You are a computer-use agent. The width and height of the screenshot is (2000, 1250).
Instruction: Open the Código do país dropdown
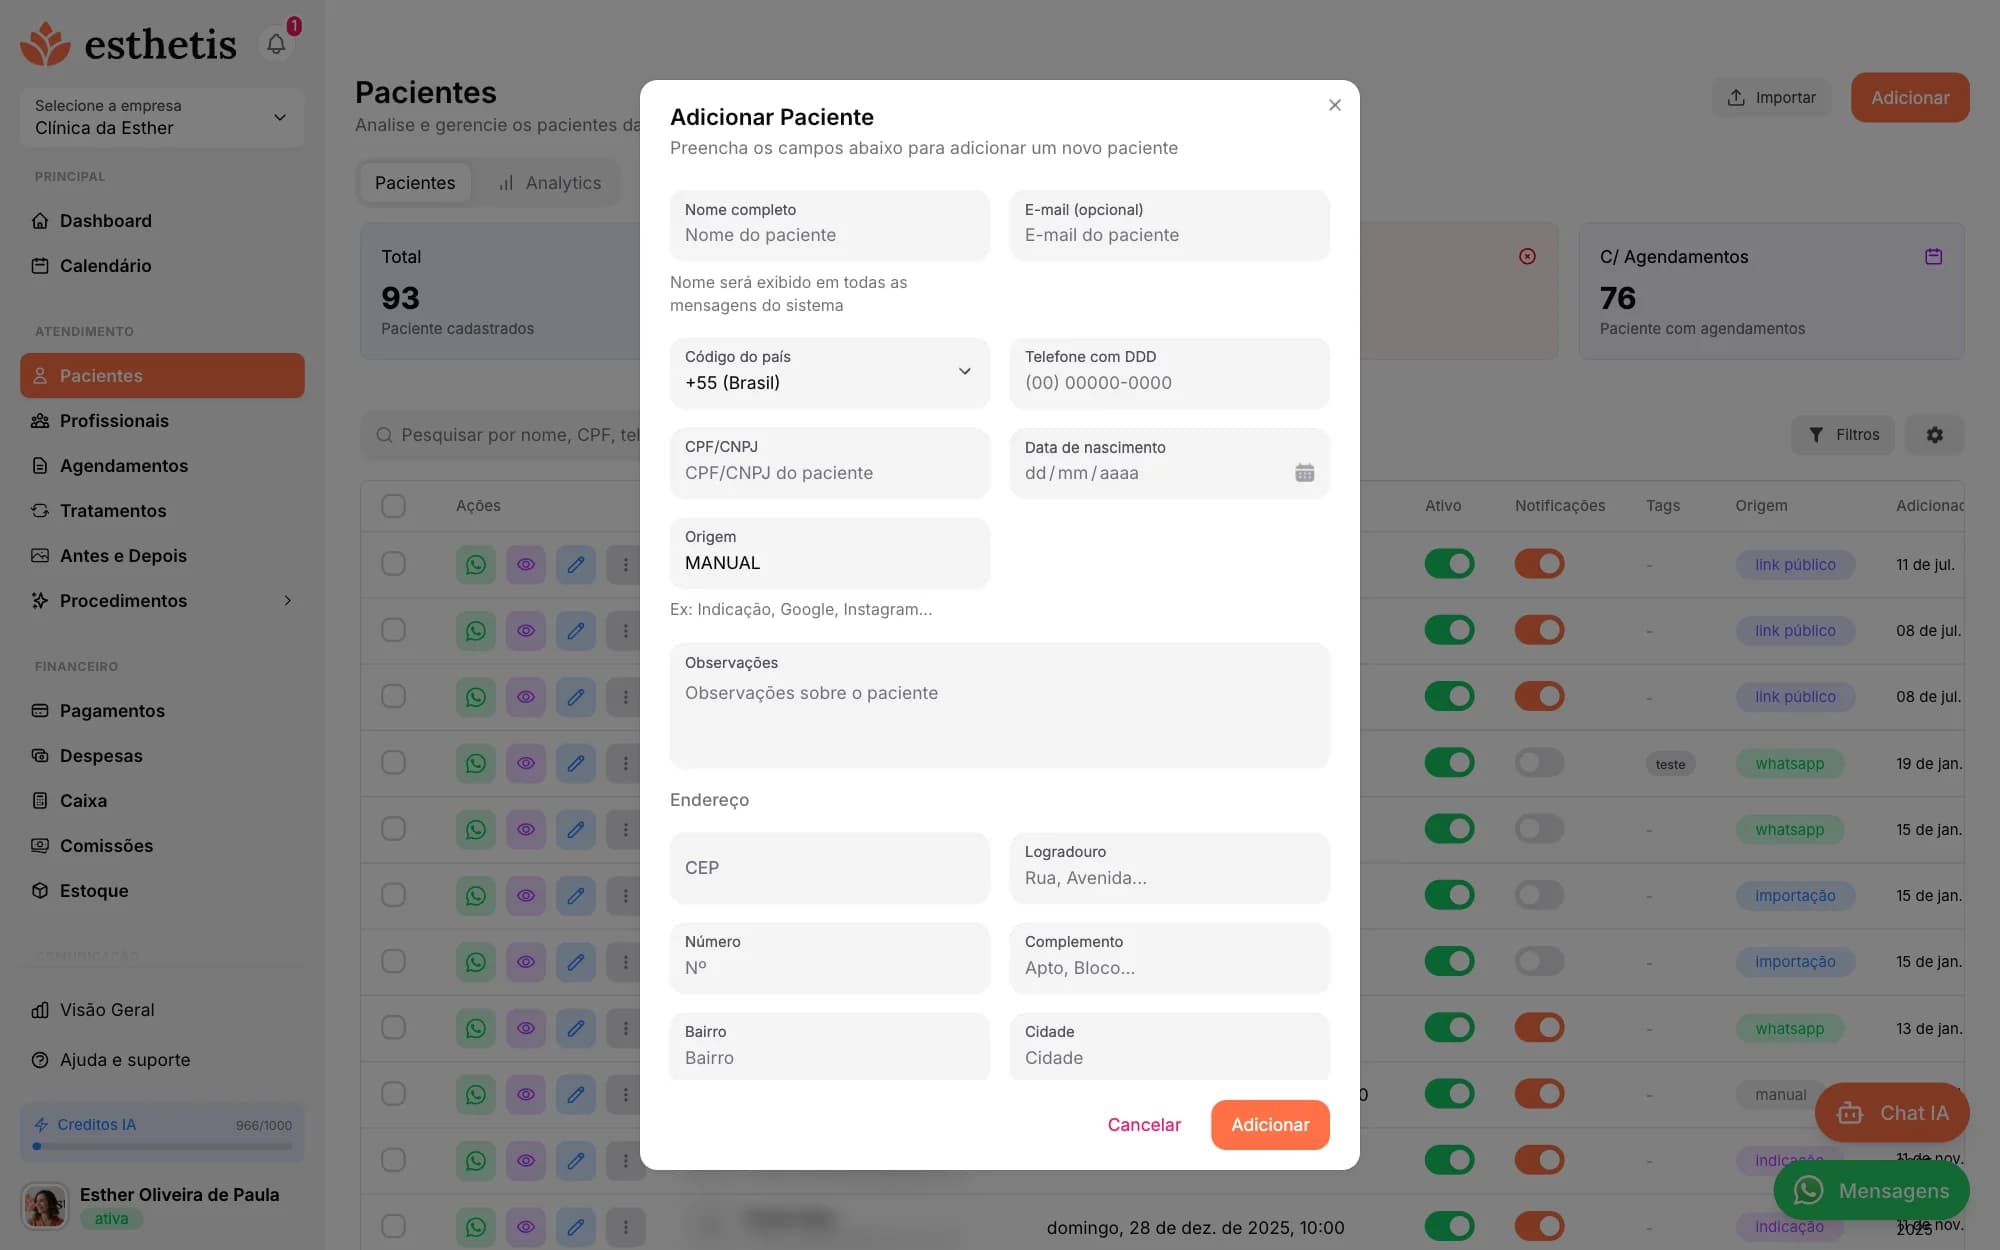(830, 372)
